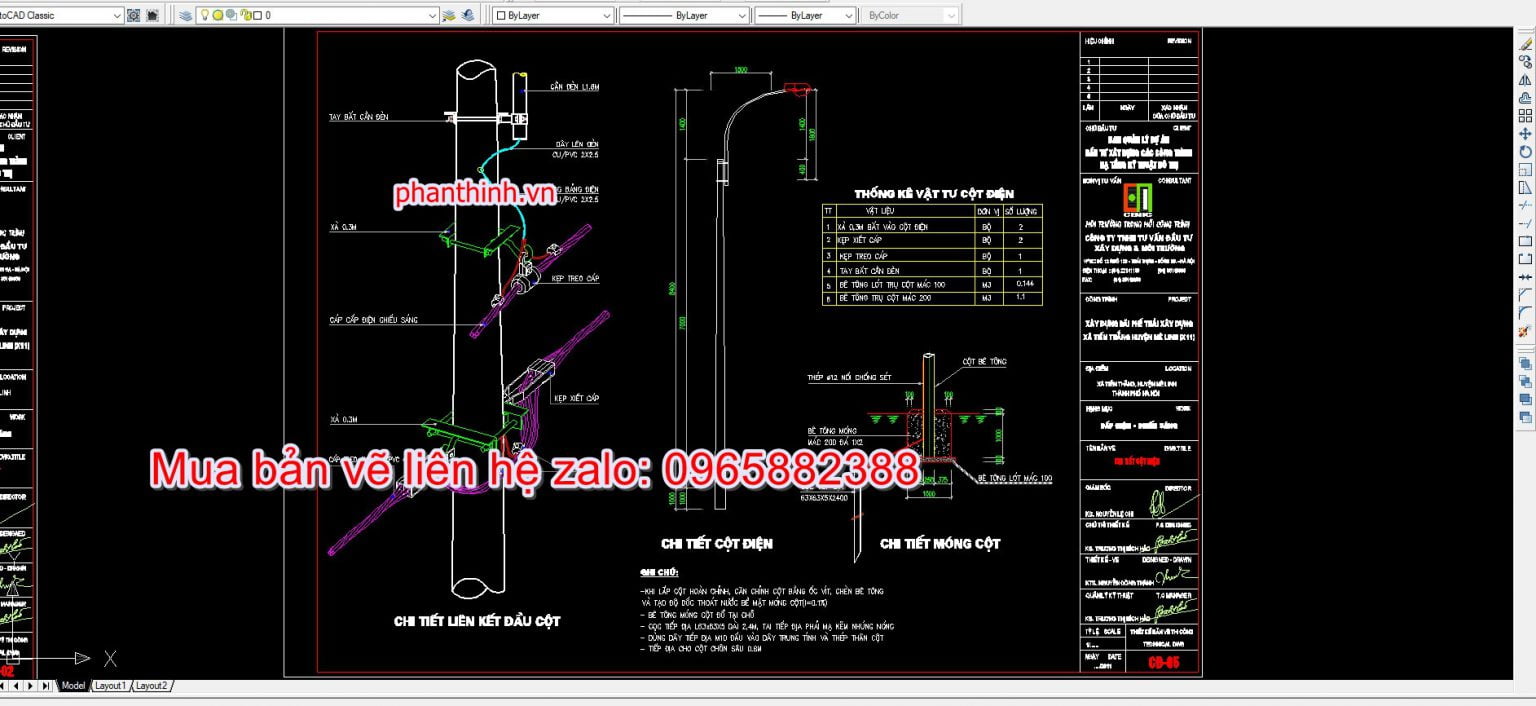Open the ByLayer linetype dropdown

[741, 16]
